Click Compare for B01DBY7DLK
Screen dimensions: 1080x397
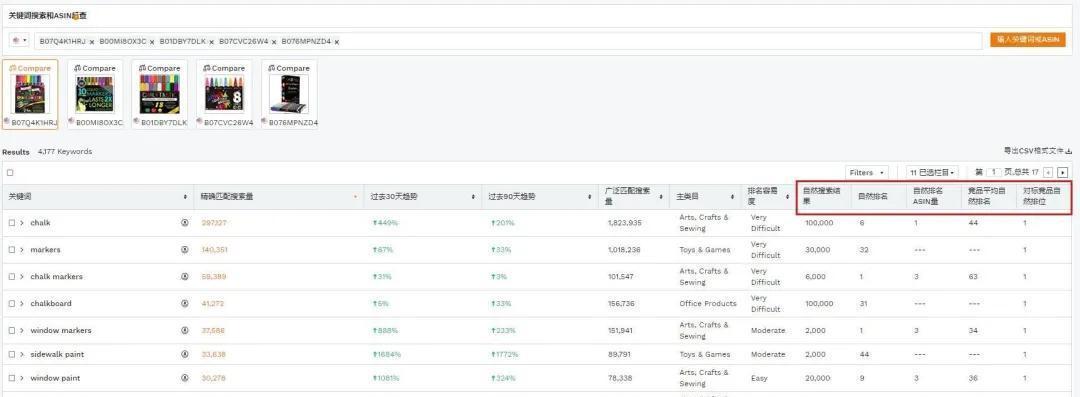click(159, 68)
